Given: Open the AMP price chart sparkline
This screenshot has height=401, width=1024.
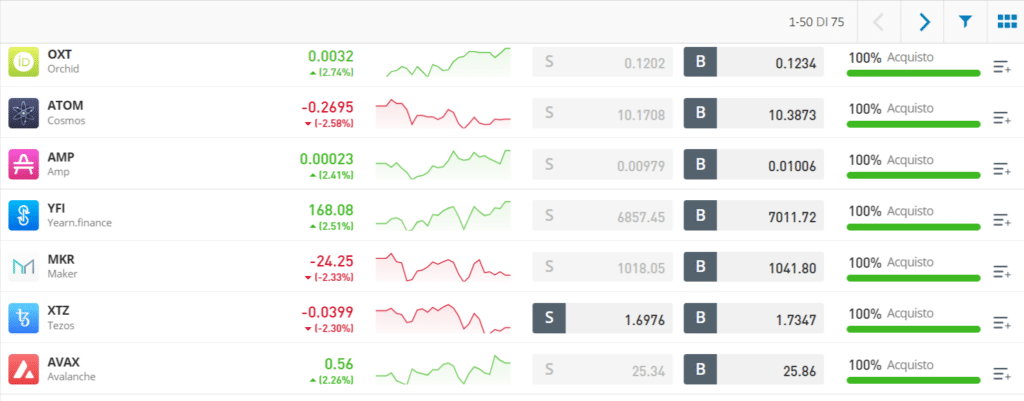Looking at the screenshot, I should click(x=443, y=165).
